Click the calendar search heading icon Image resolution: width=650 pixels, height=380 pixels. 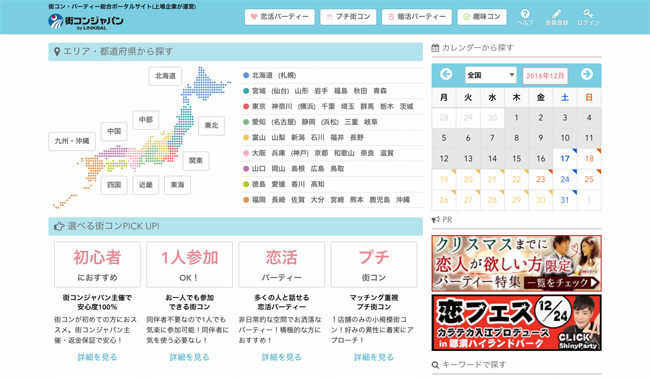point(435,48)
